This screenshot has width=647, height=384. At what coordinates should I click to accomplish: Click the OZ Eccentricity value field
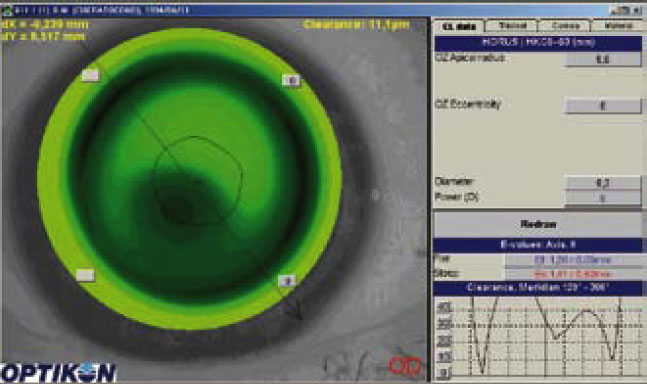(x=602, y=106)
